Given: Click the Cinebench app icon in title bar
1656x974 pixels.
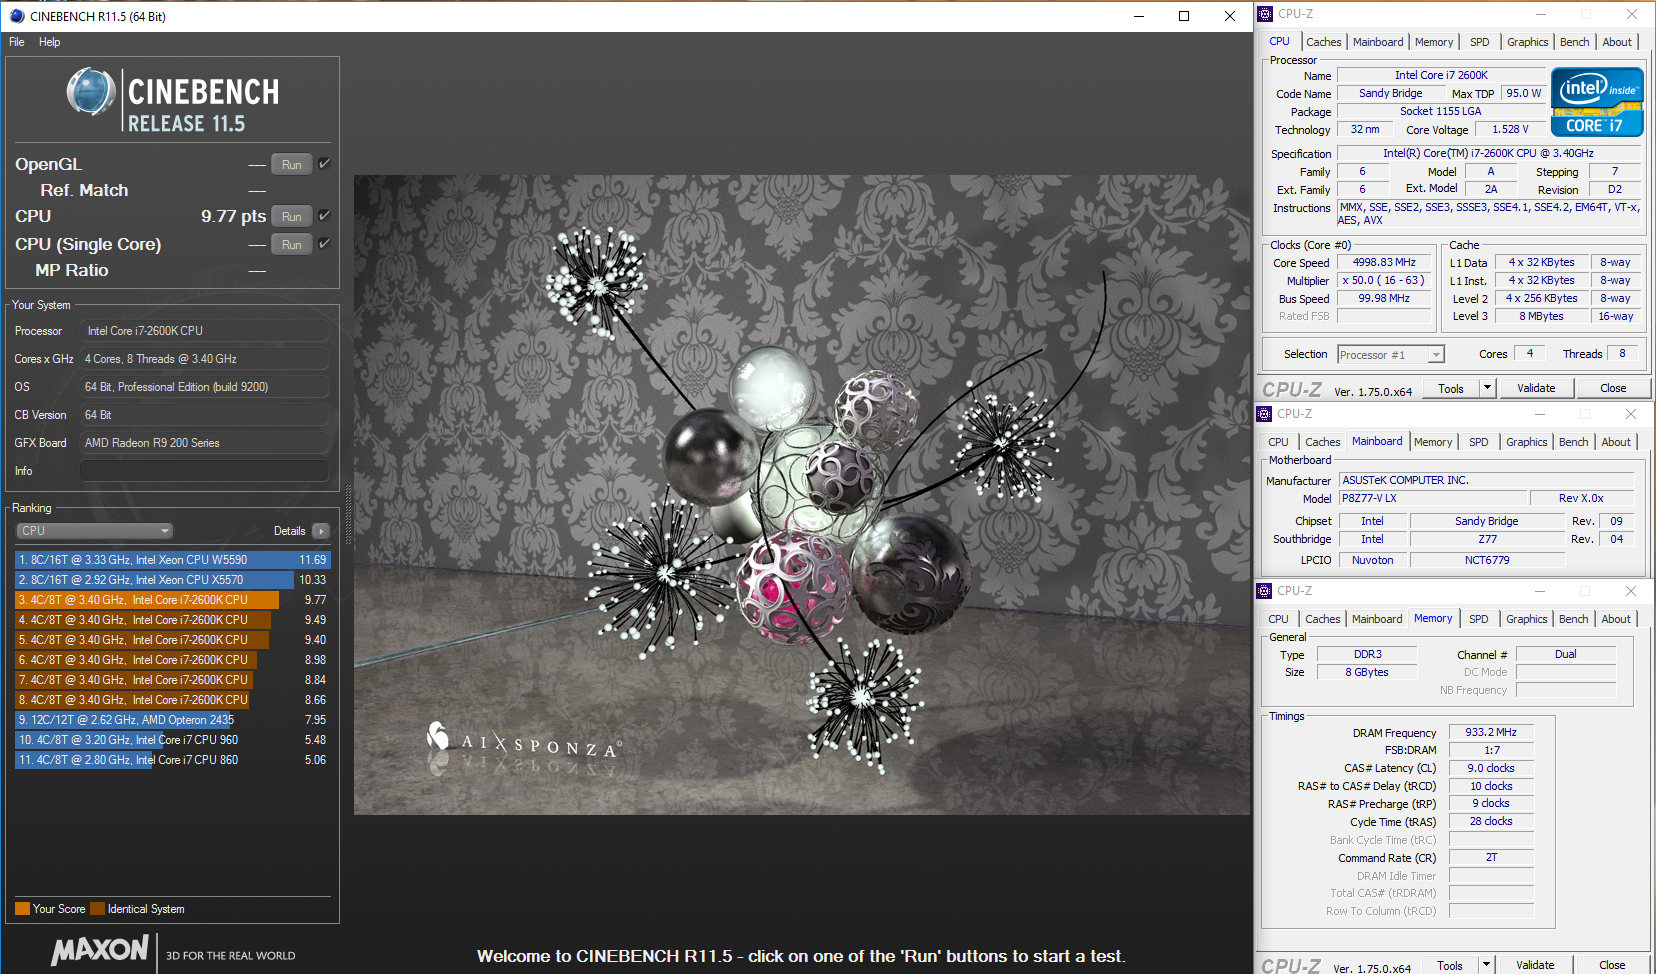Looking at the screenshot, I should coord(16,16).
